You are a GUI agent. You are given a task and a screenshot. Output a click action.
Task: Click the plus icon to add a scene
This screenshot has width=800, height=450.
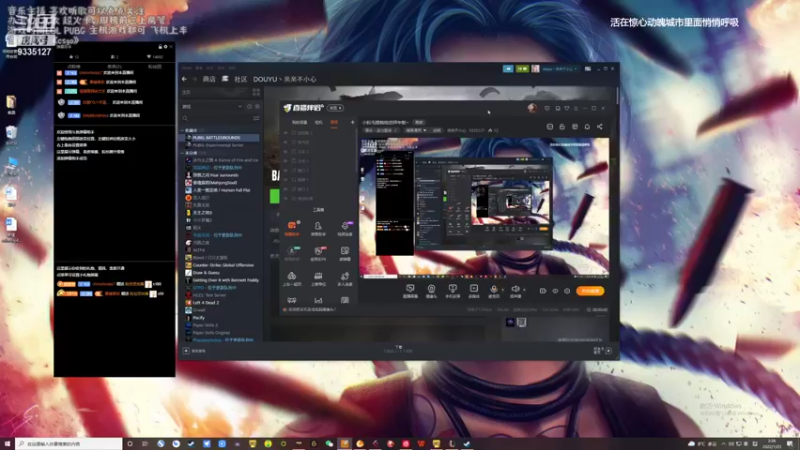[x=352, y=122]
